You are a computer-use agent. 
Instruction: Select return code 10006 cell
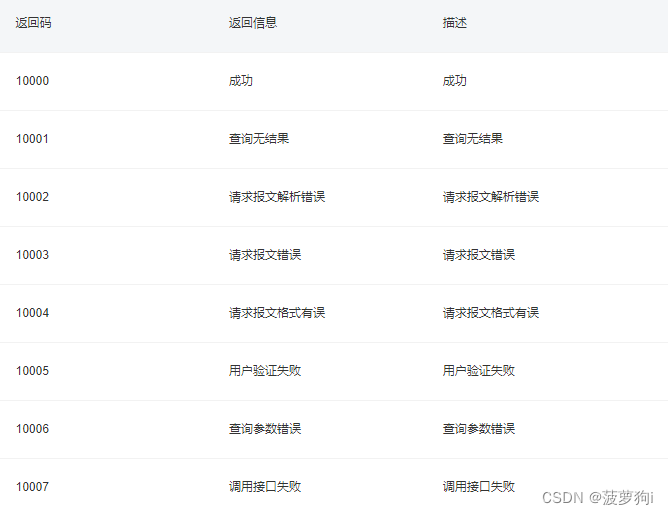pos(32,429)
